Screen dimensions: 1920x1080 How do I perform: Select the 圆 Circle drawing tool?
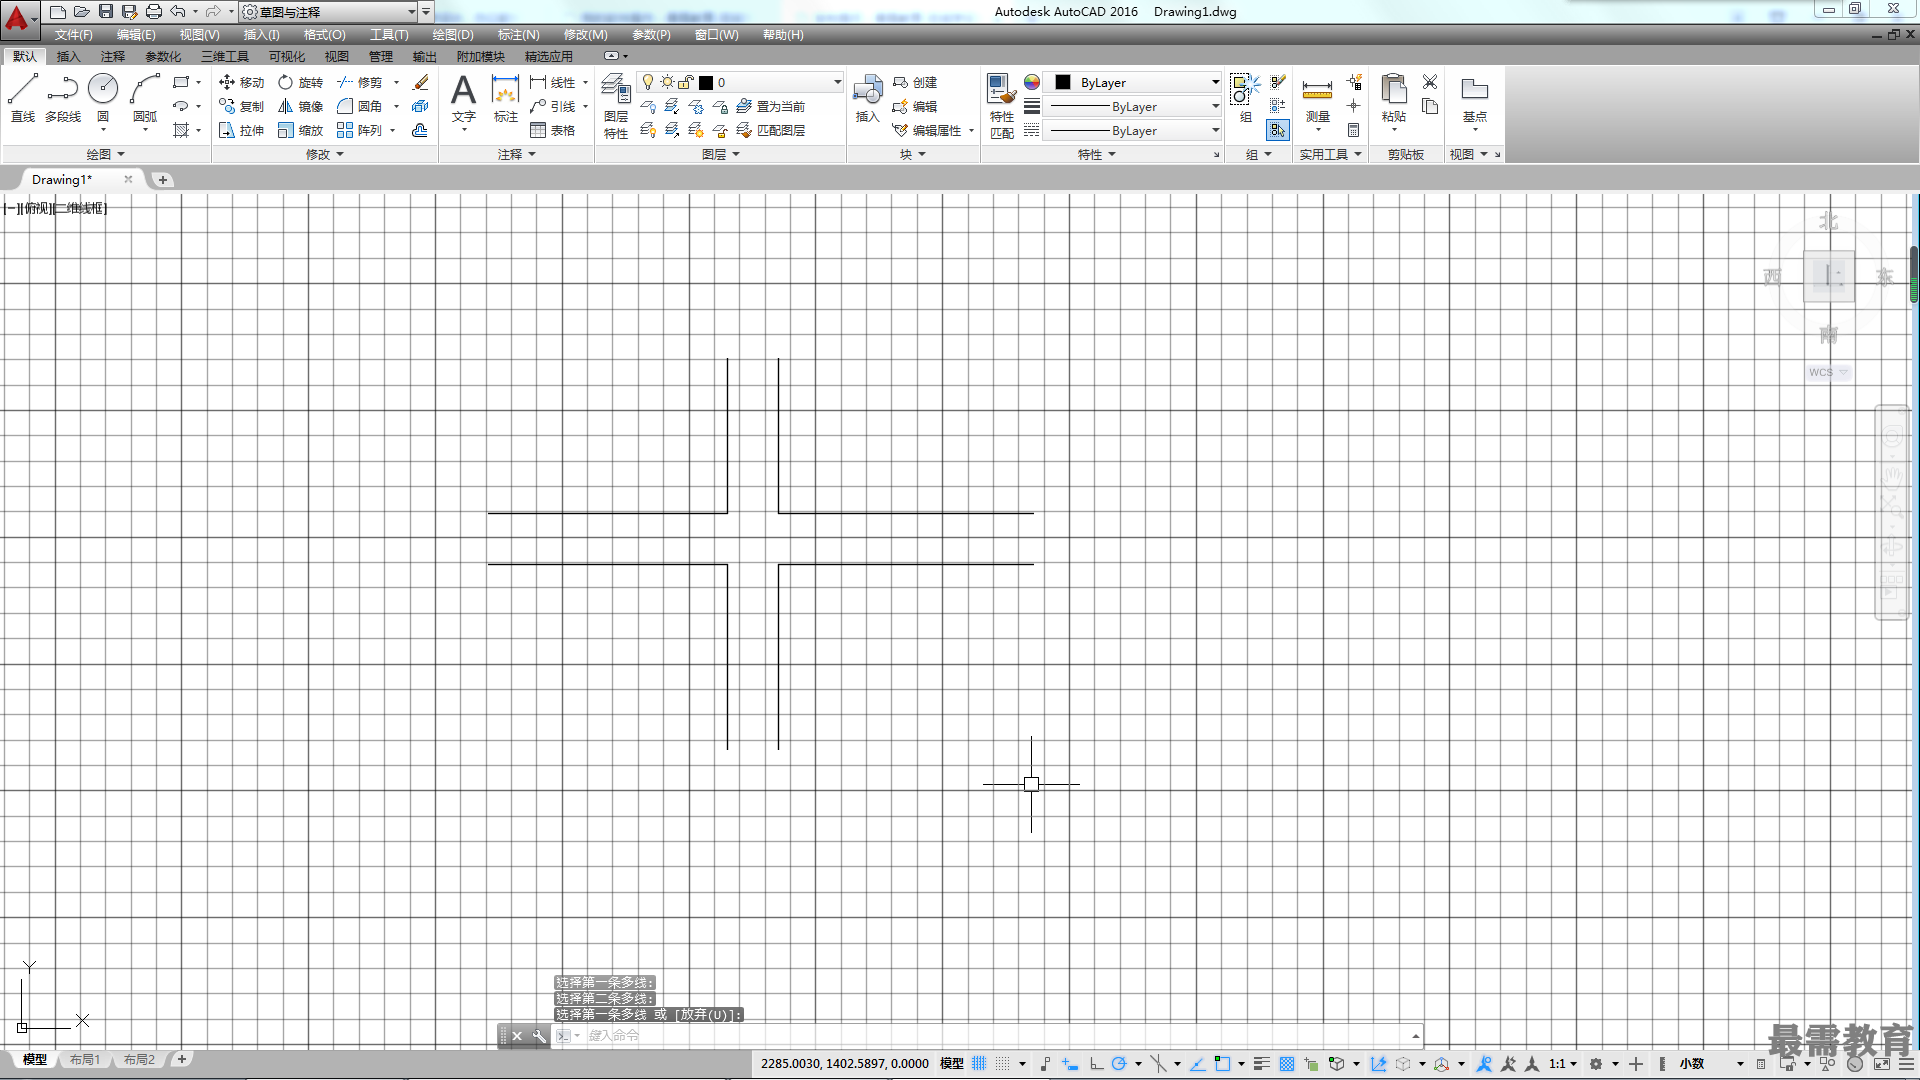coord(103,97)
